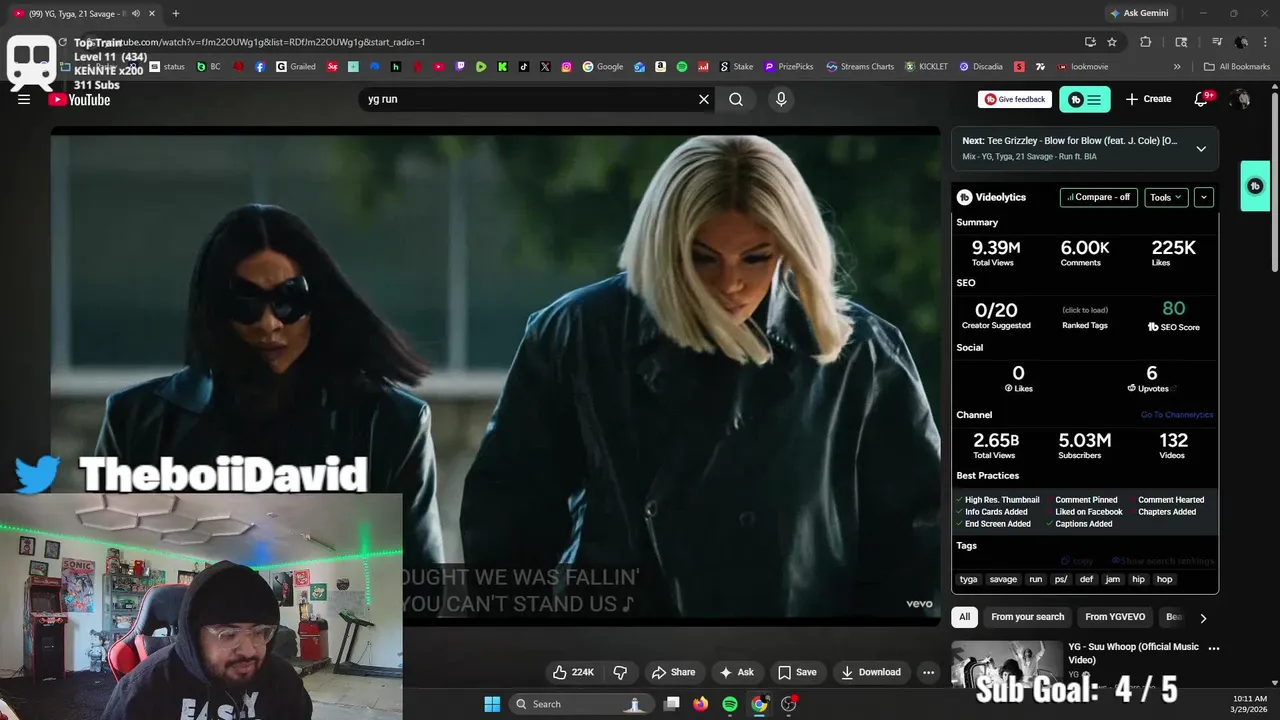Click the 'tyga' tag chip
Image resolution: width=1280 pixels, height=720 pixels.
click(x=969, y=579)
